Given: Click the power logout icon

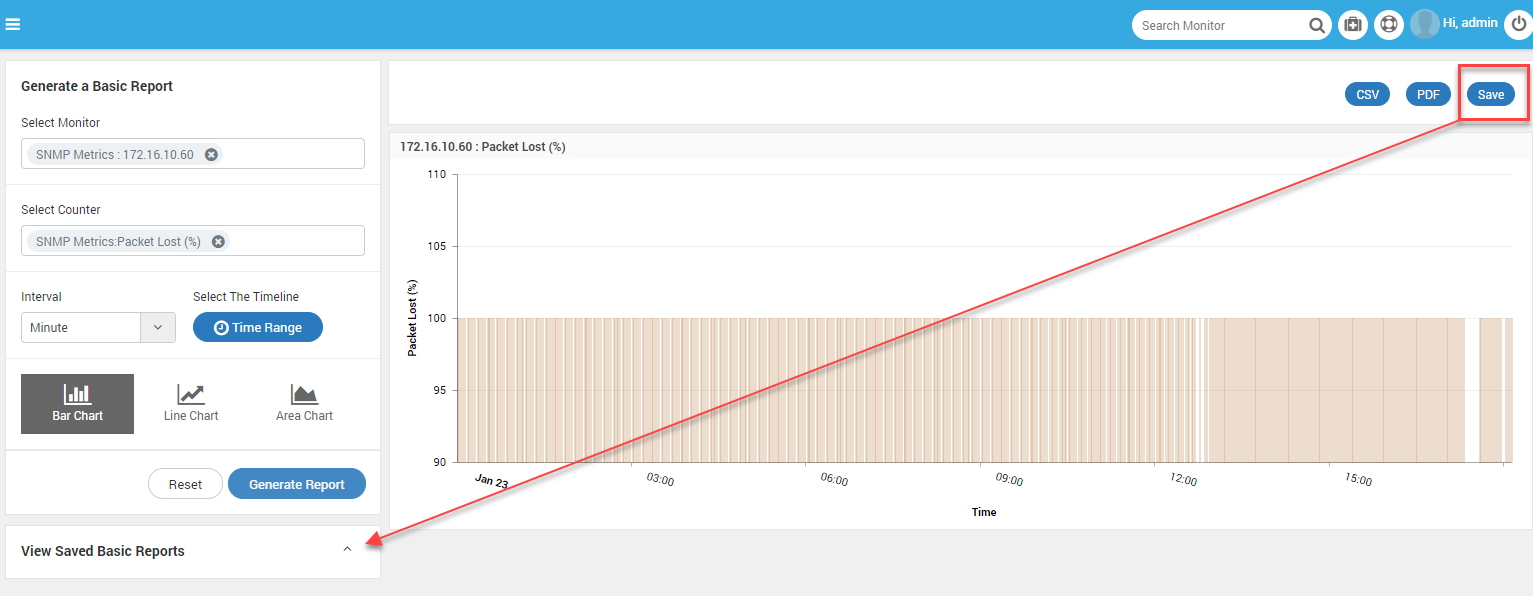Looking at the screenshot, I should click(x=1518, y=24).
